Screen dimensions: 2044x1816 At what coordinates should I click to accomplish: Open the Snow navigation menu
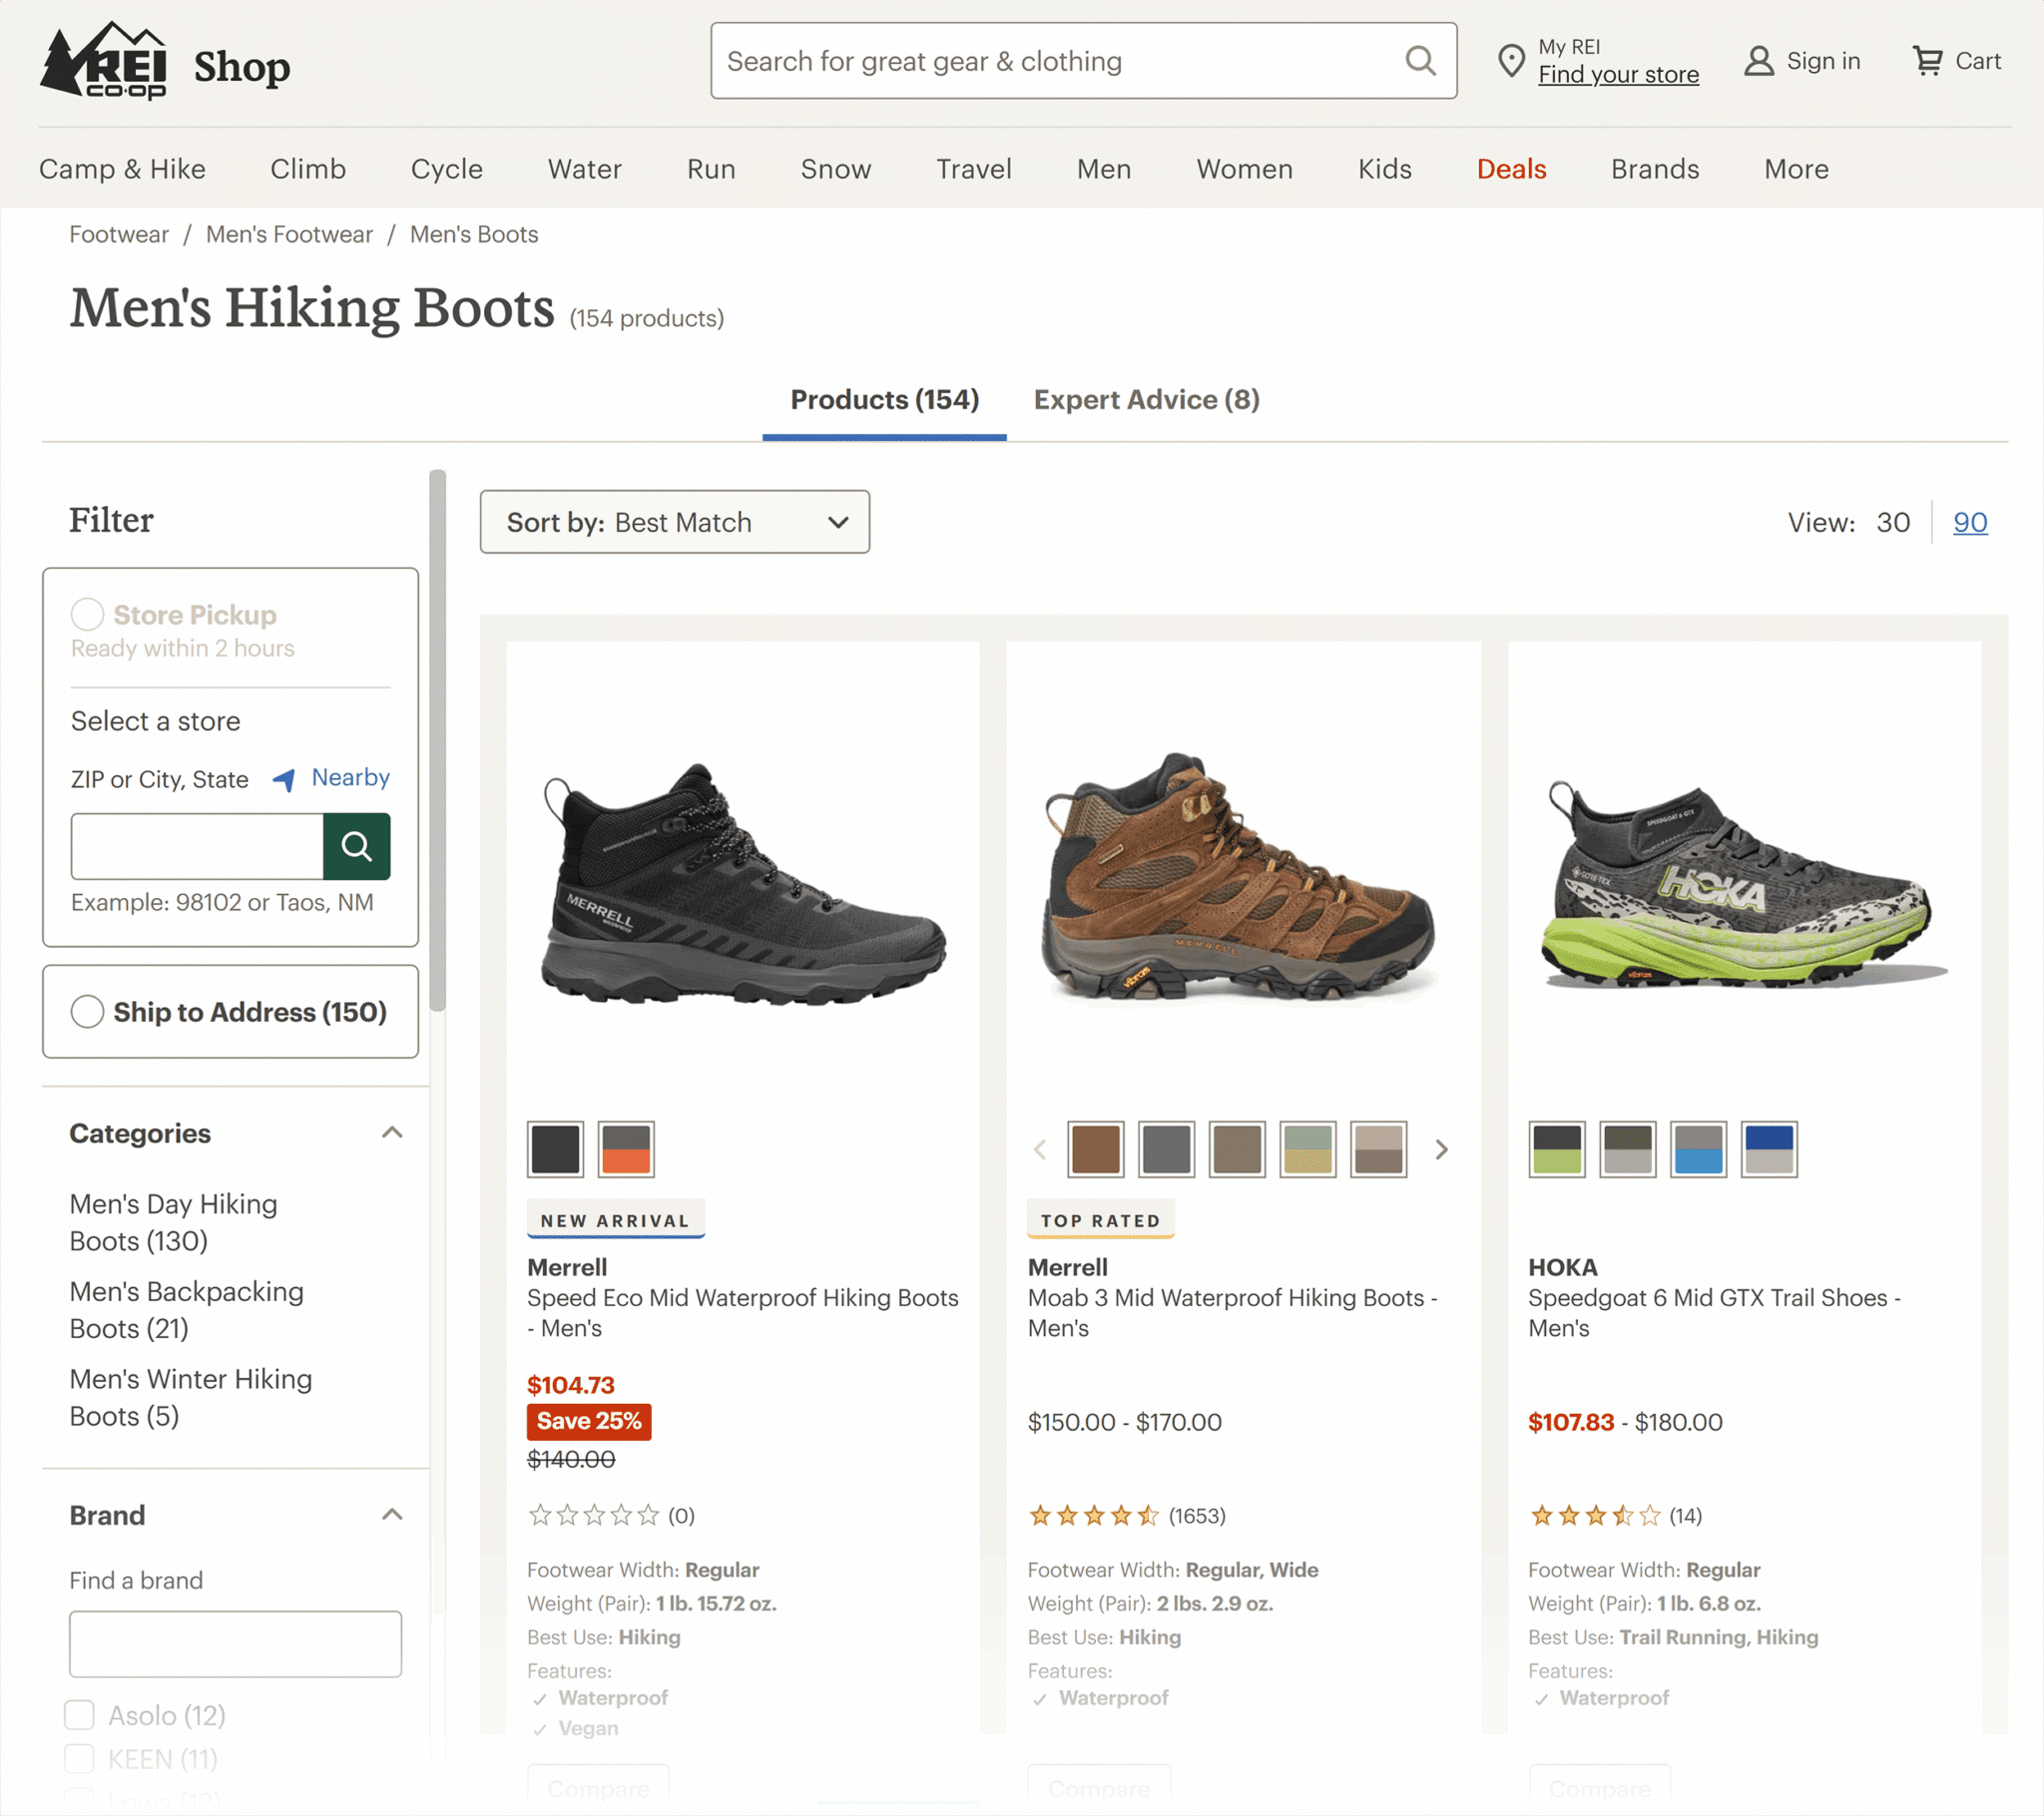tap(835, 169)
